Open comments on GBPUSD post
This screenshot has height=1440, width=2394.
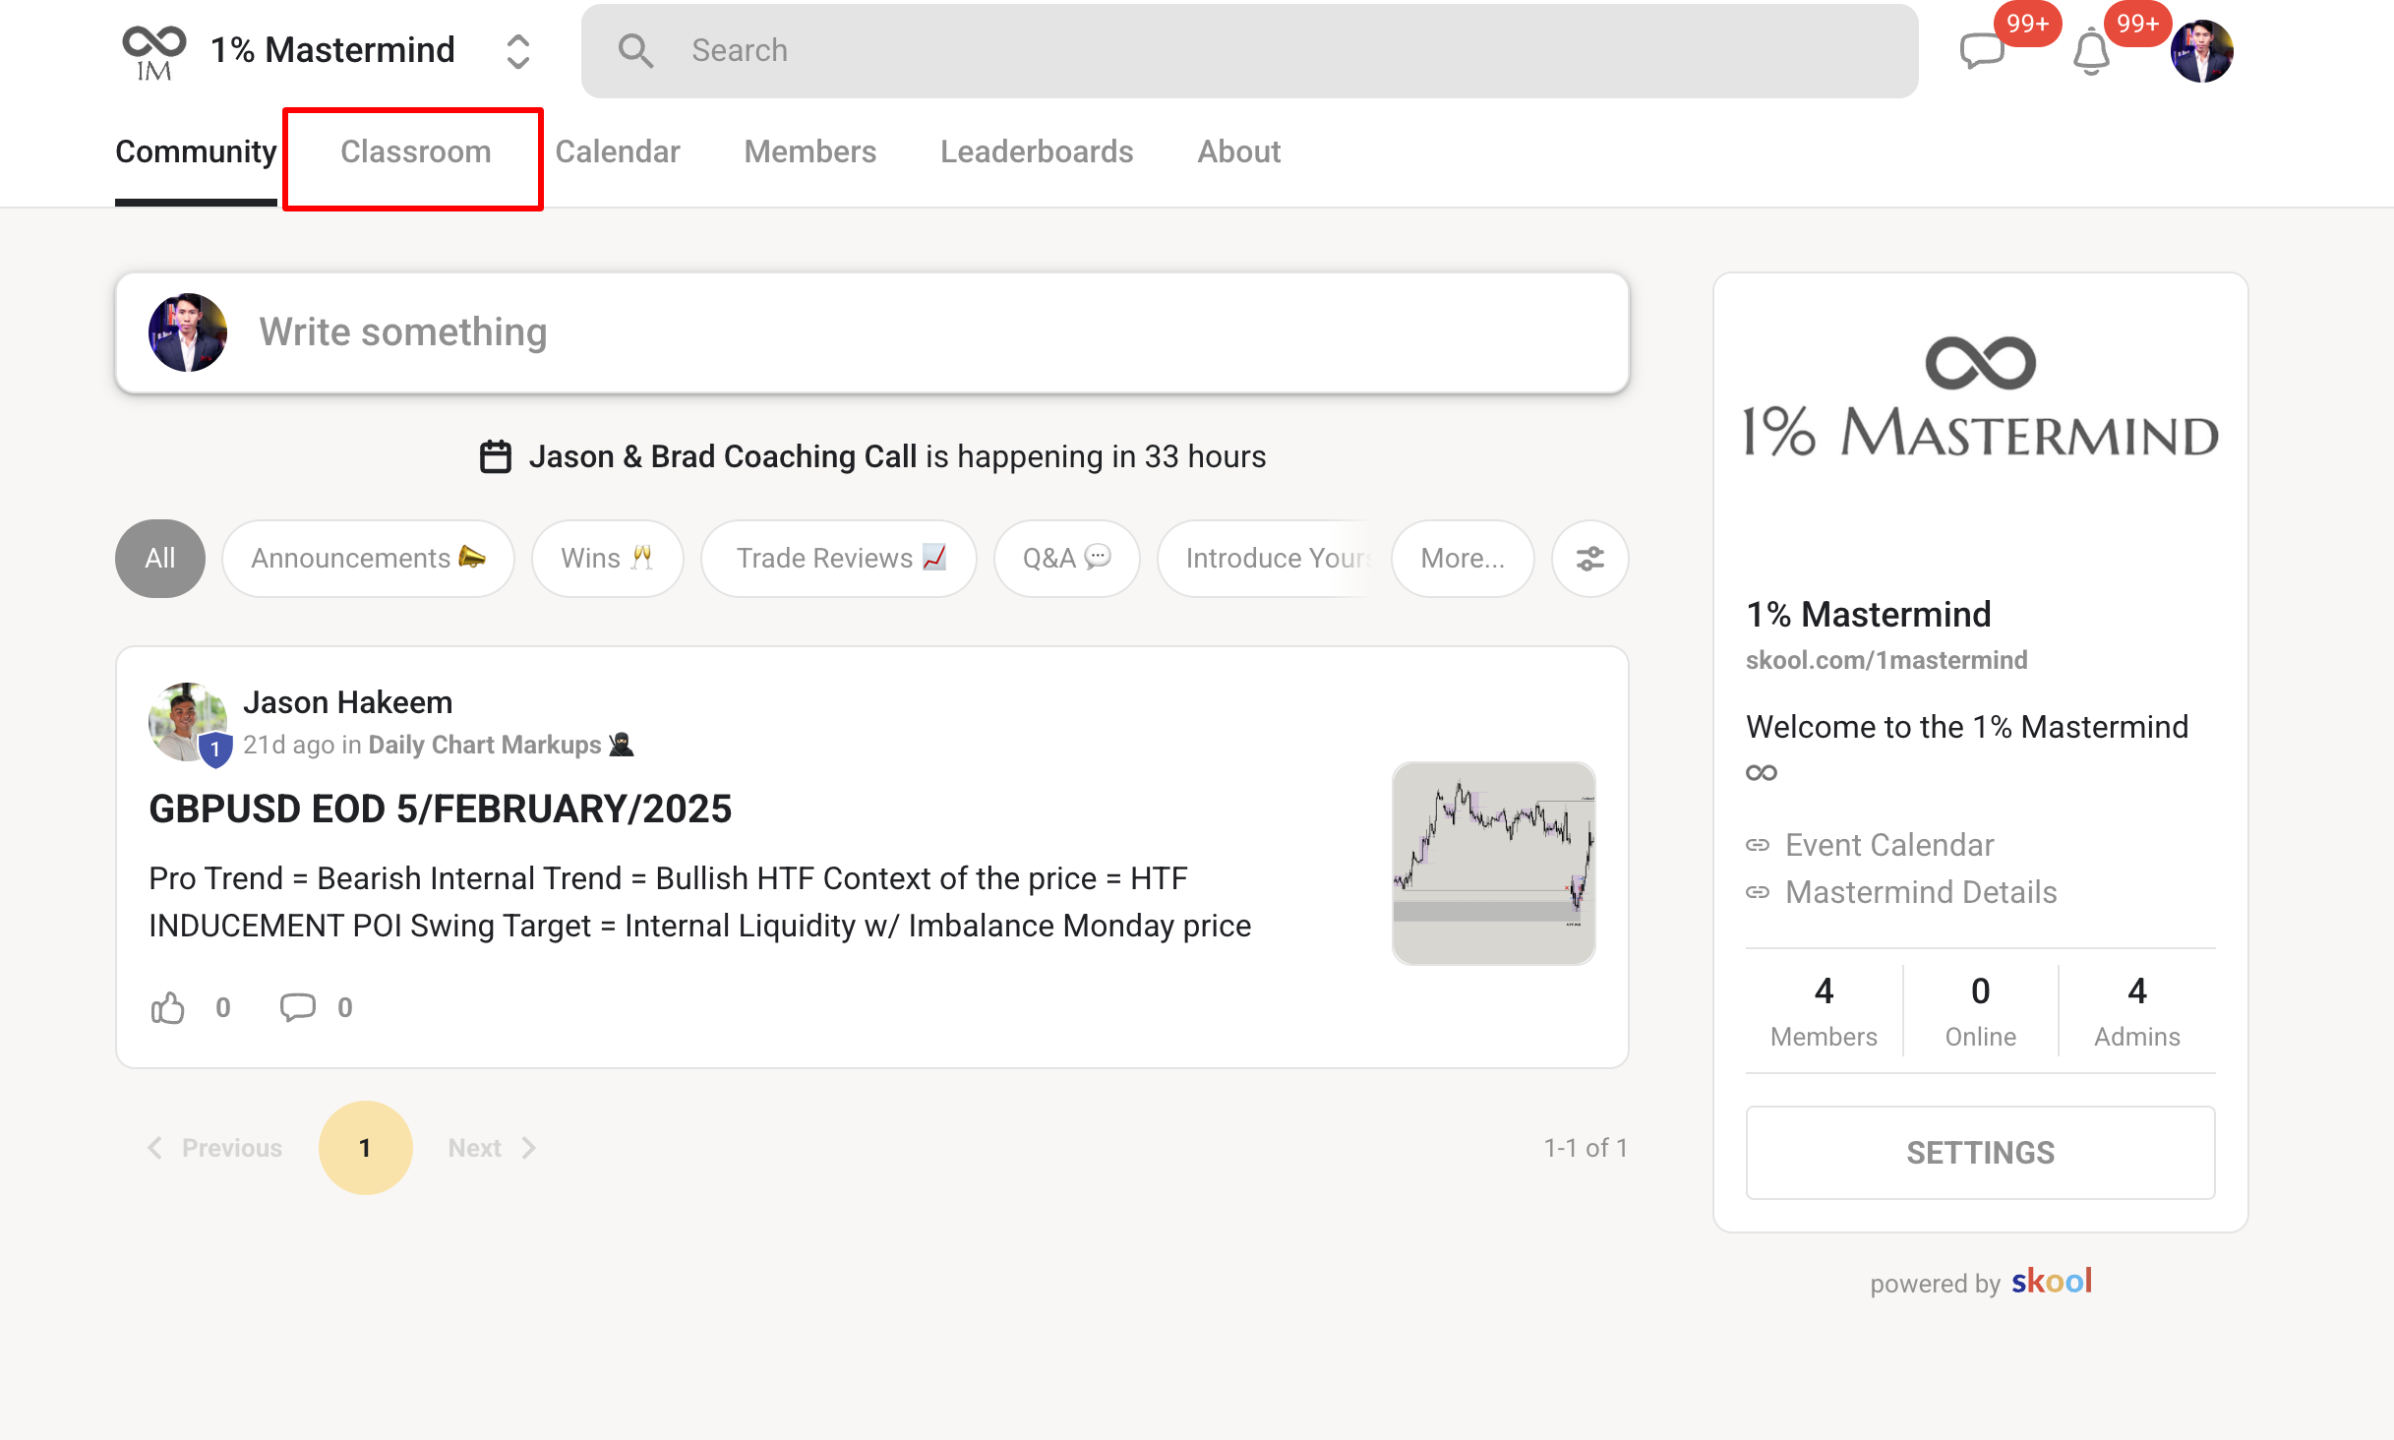point(297,1008)
